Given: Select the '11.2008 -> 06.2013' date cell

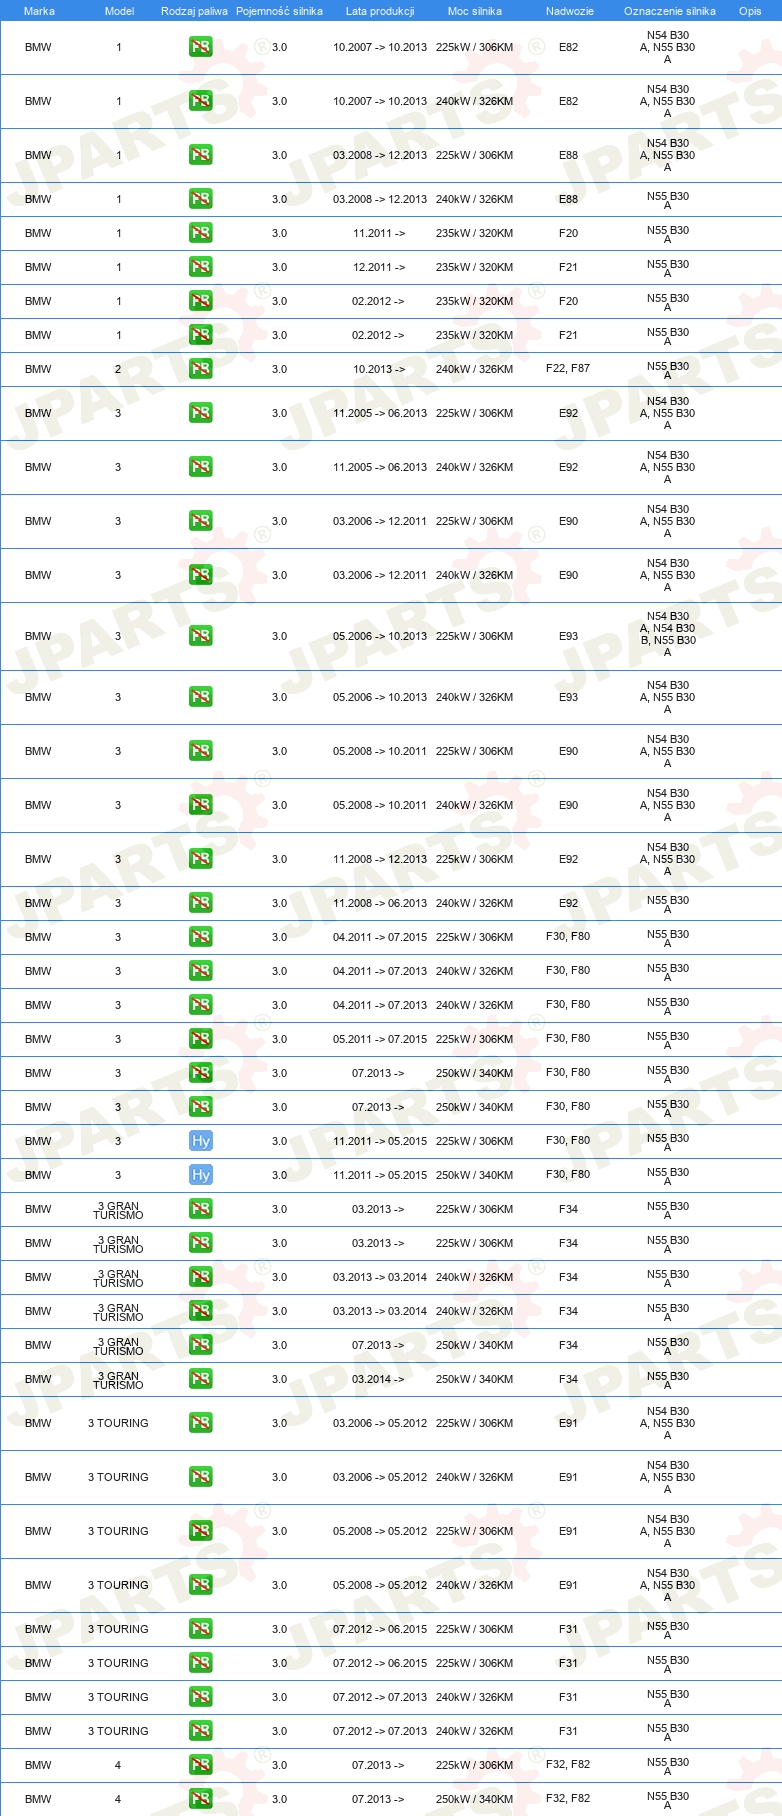Looking at the screenshot, I should pos(380,903).
